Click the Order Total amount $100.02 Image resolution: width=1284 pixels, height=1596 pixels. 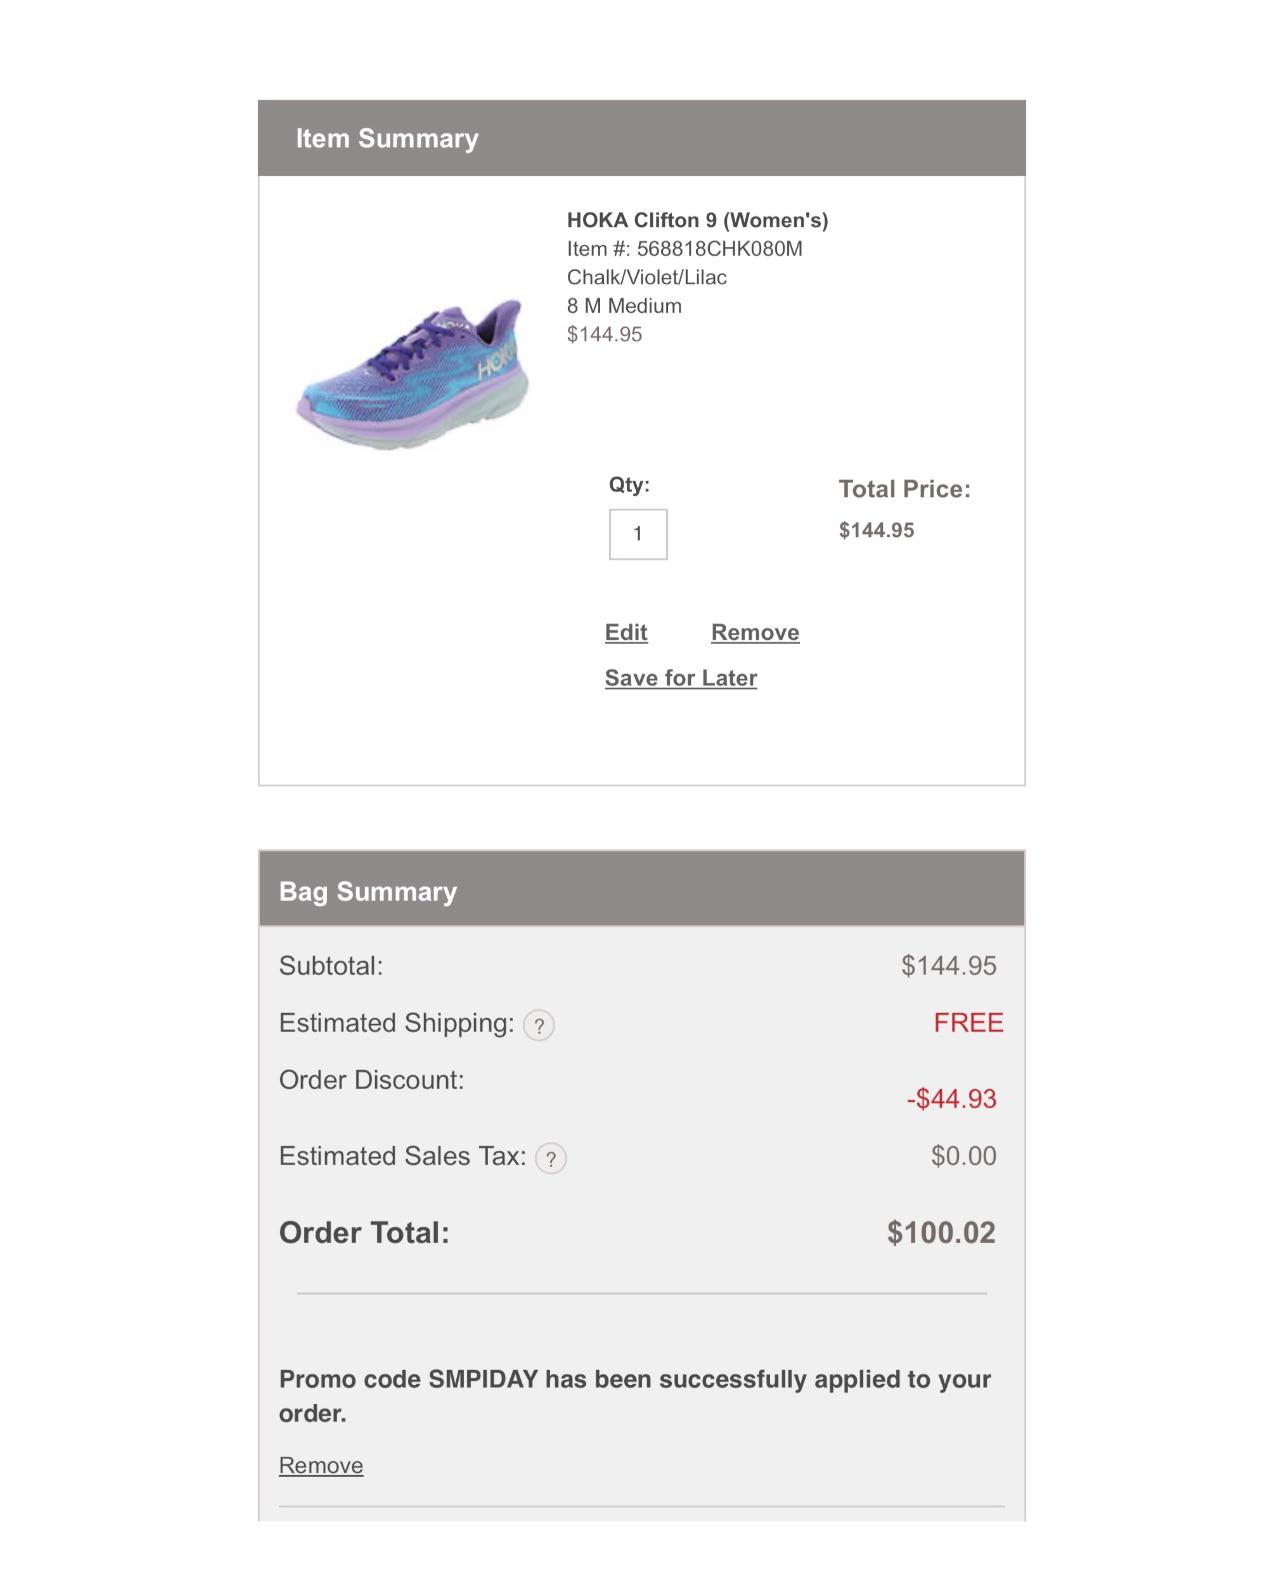click(939, 1232)
